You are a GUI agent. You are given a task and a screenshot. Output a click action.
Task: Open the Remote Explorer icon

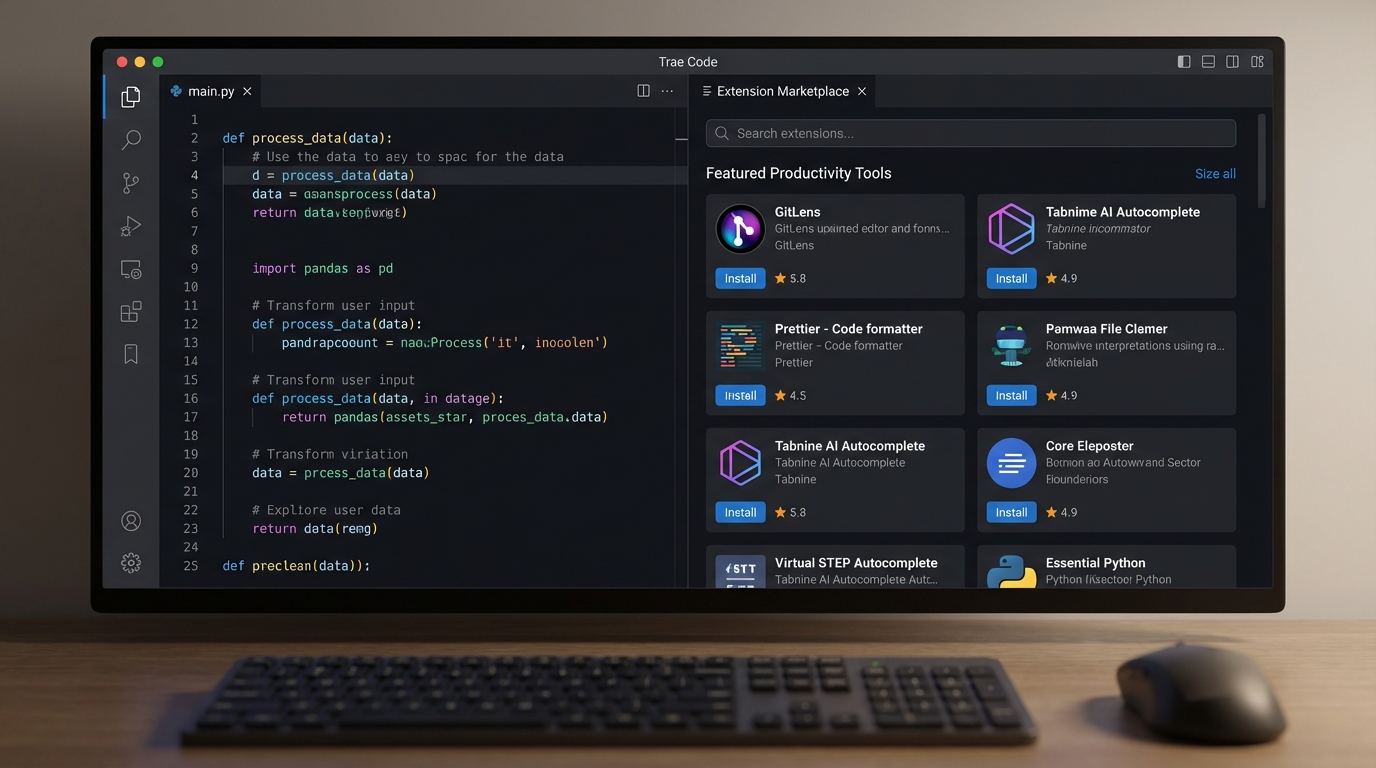(130, 268)
